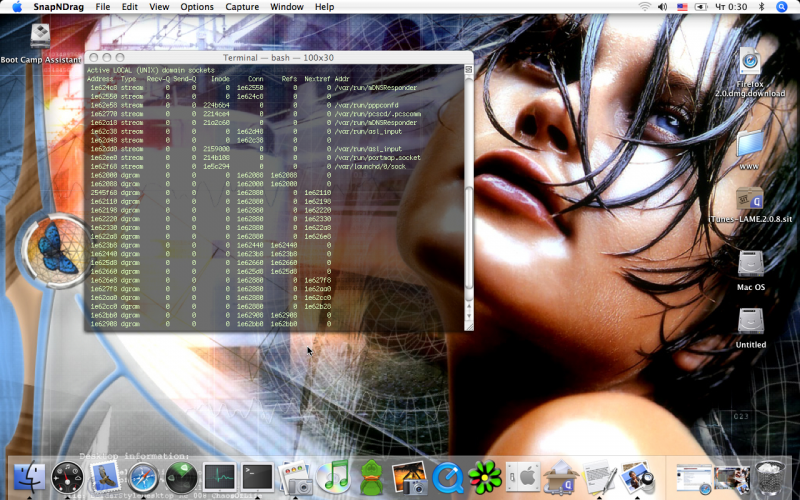Zoom the Terminal window
The width and height of the screenshot is (800, 500).
[120, 57]
